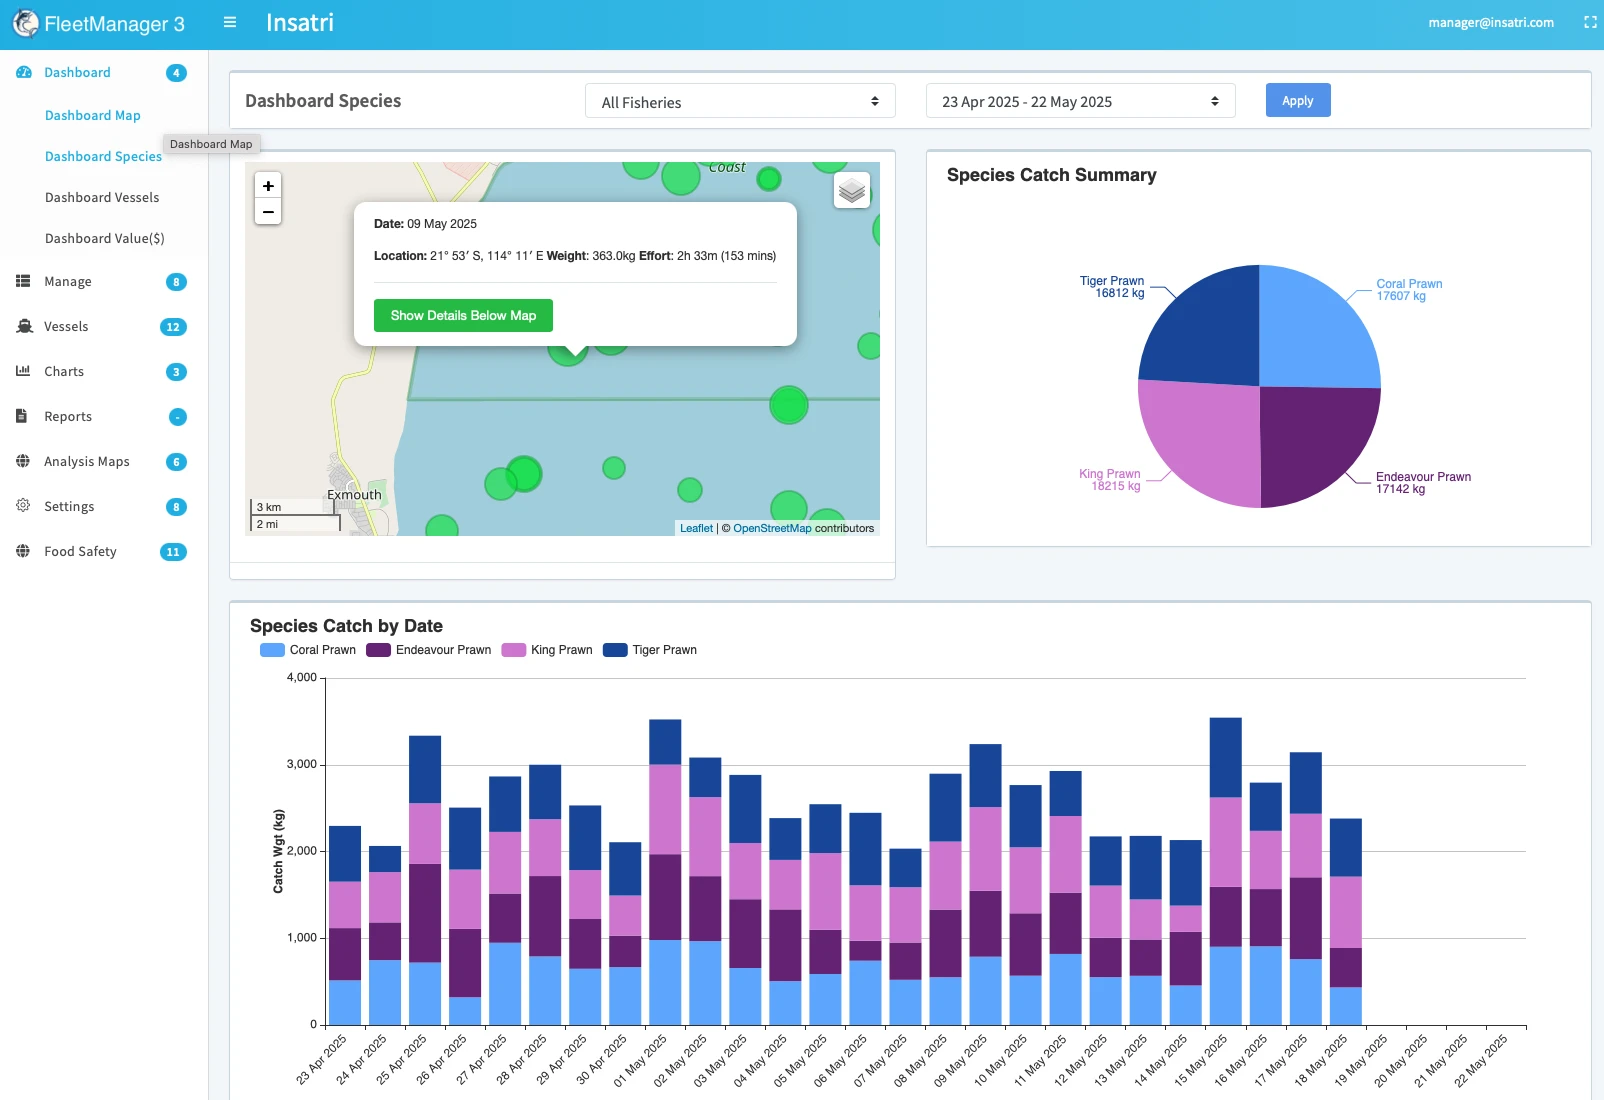Viewport: 1604px width, 1100px height.
Task: Toggle fullscreen mode icon in header
Action: point(1590,22)
